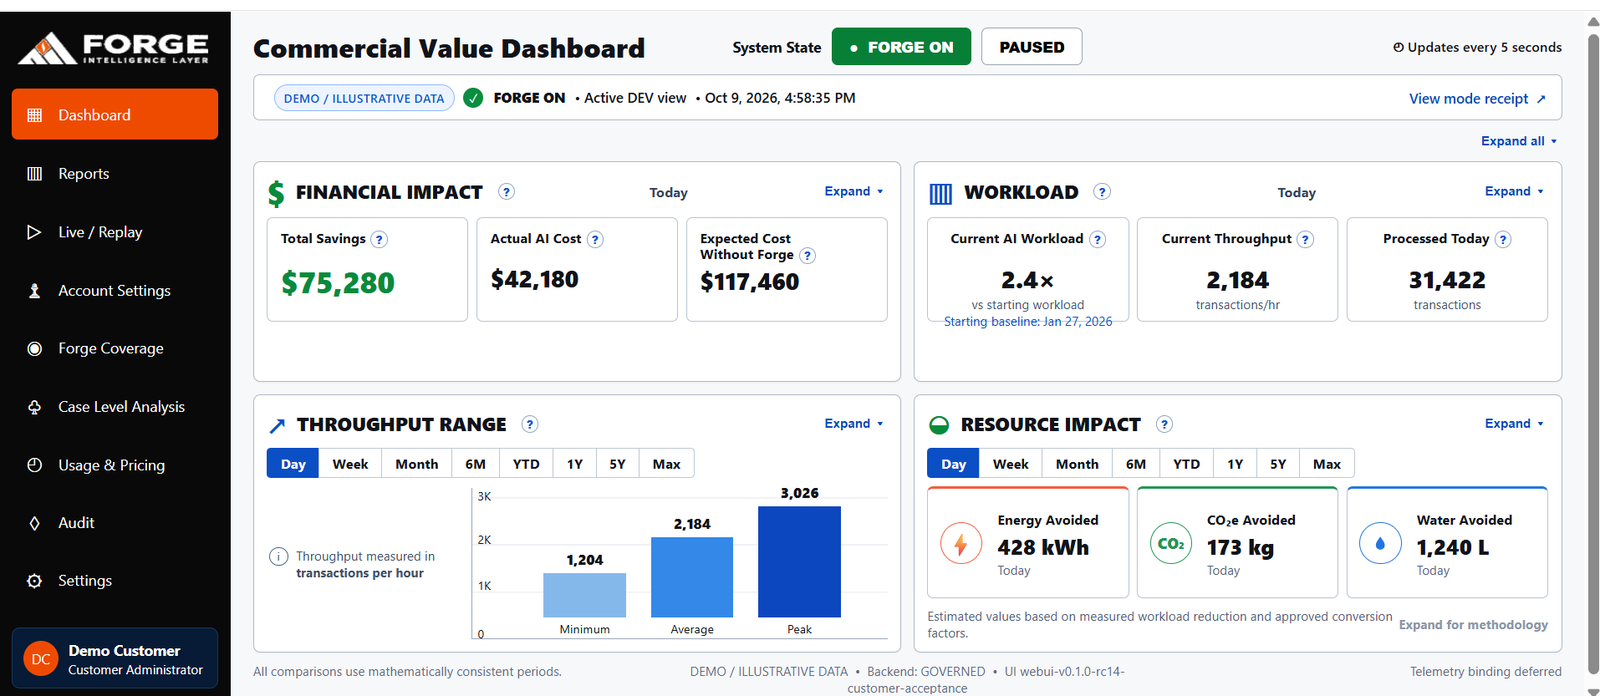This screenshot has width=1600, height=696.
Task: Select 1Y tab in Throughput Range
Action: [575, 464]
